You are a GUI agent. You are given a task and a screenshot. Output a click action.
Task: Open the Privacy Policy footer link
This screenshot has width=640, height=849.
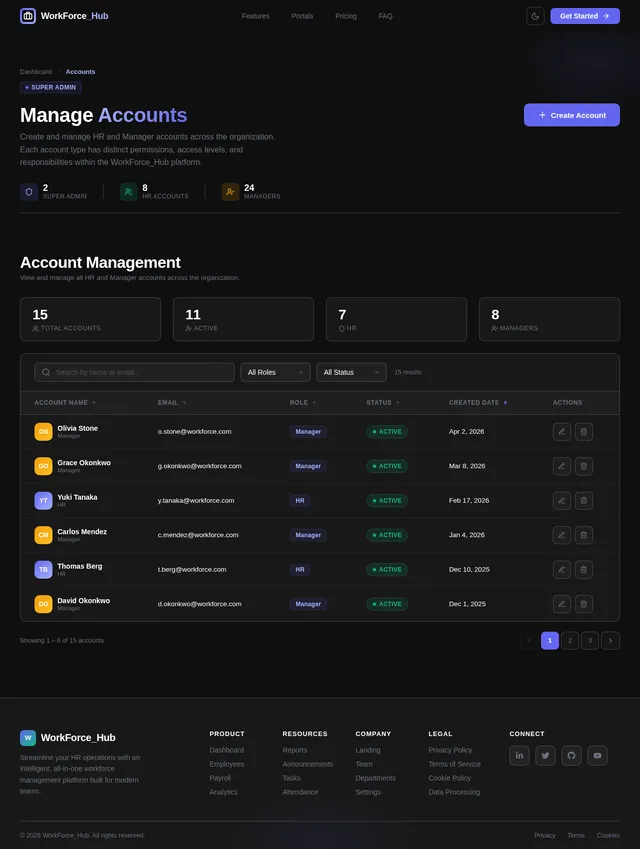(450, 750)
